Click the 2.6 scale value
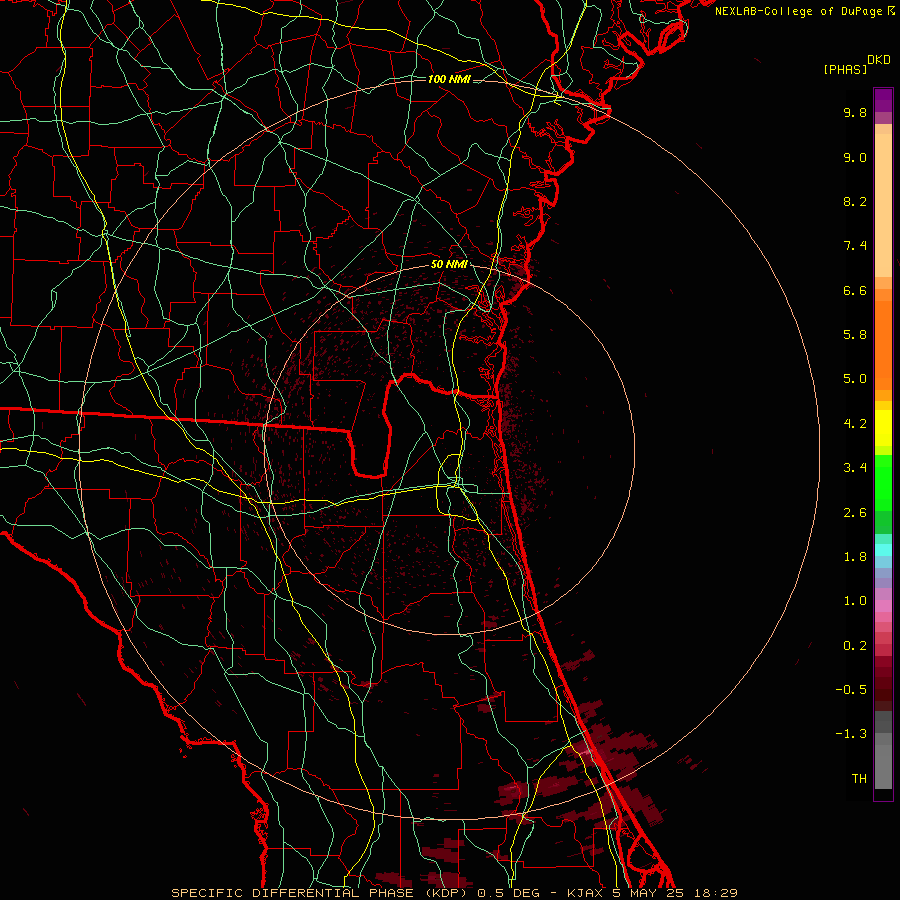 855,513
